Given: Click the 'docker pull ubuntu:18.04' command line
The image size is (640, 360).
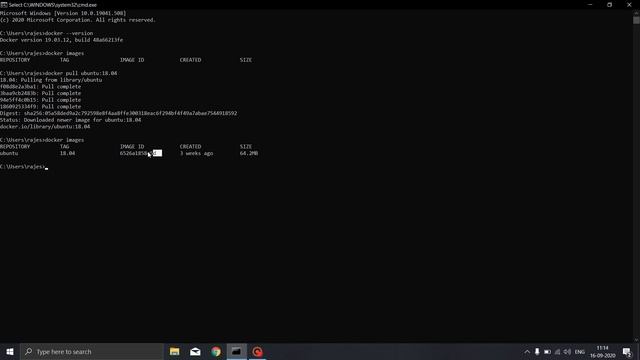Looking at the screenshot, I should 58,73.
